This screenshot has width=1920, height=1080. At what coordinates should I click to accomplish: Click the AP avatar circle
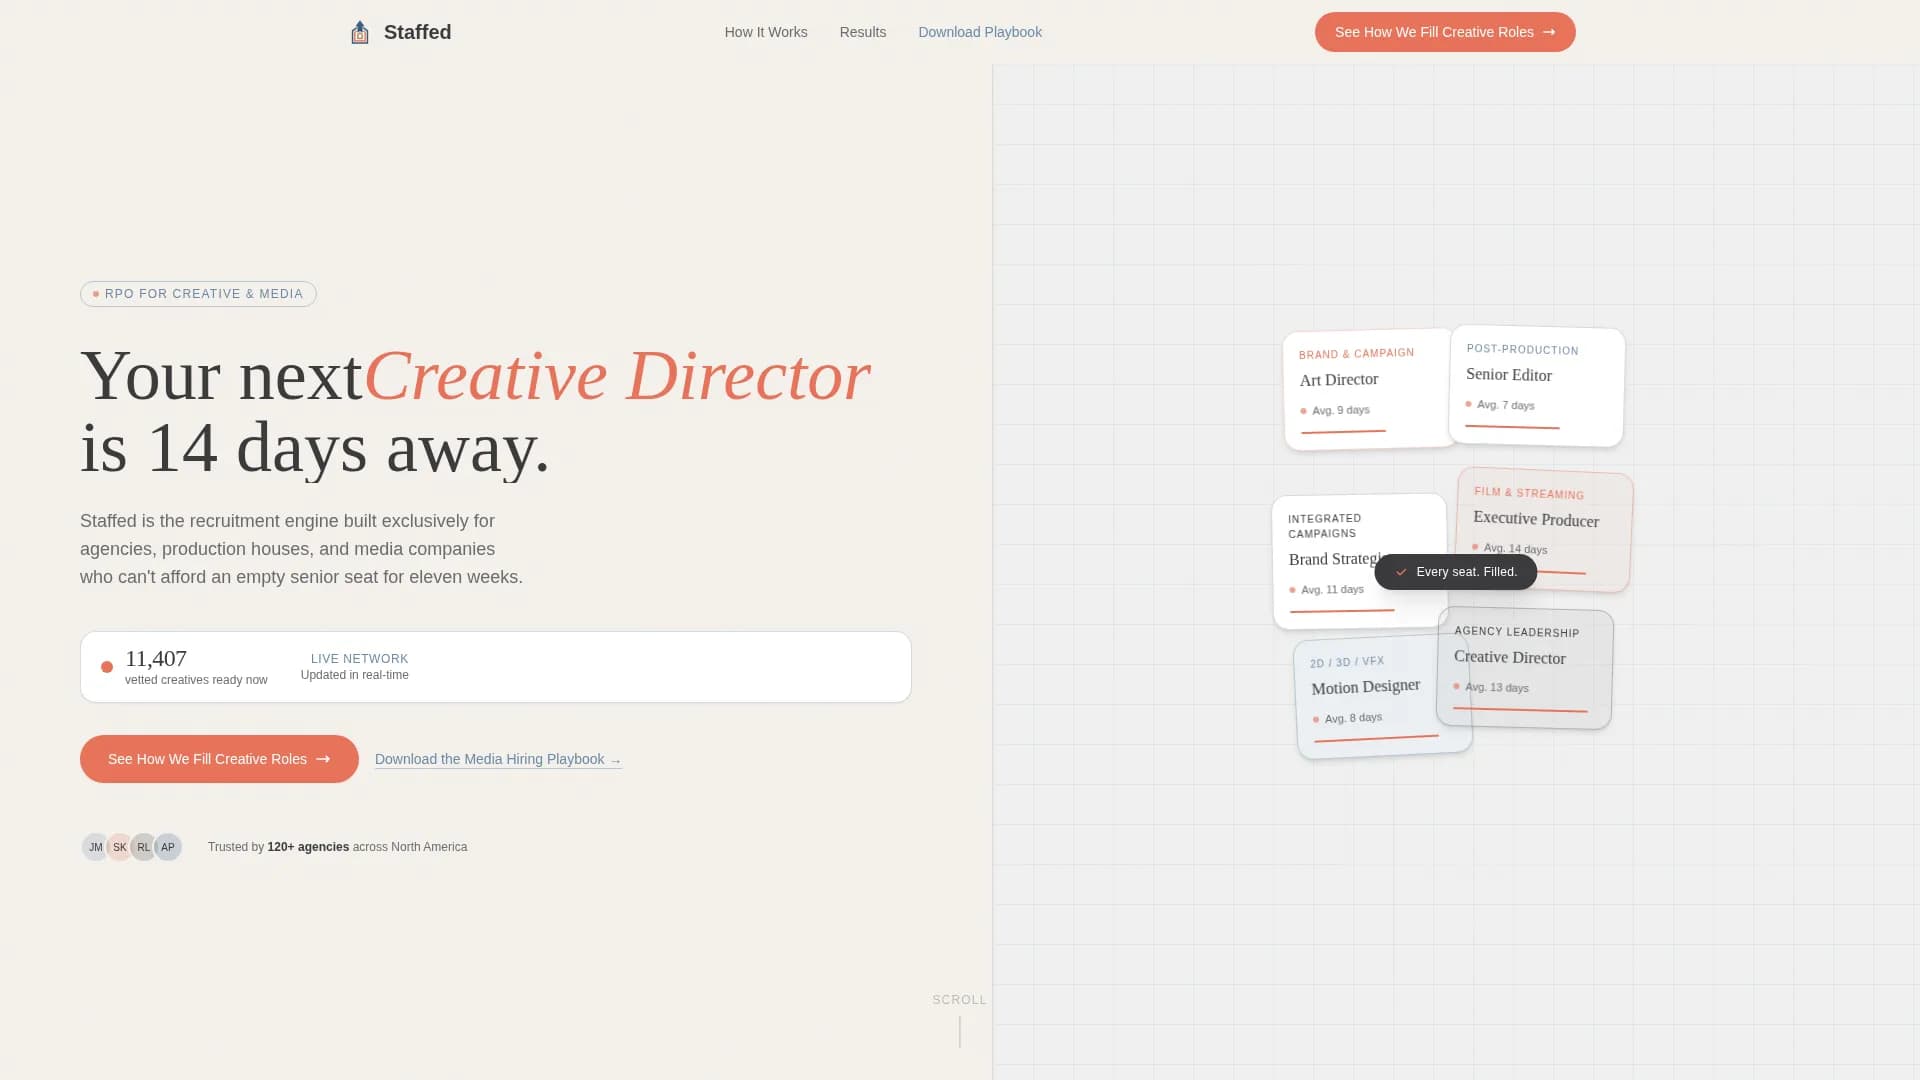(167, 847)
